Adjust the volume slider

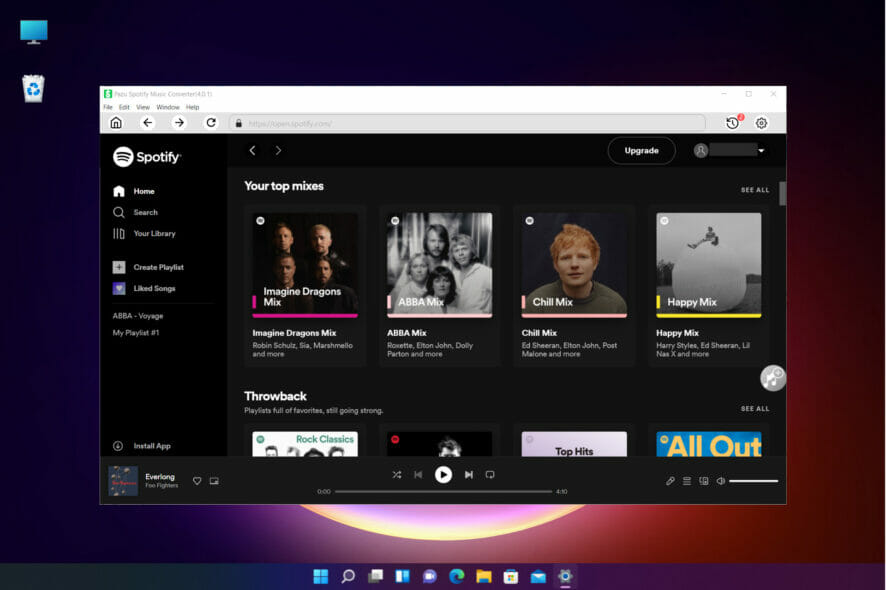(753, 481)
